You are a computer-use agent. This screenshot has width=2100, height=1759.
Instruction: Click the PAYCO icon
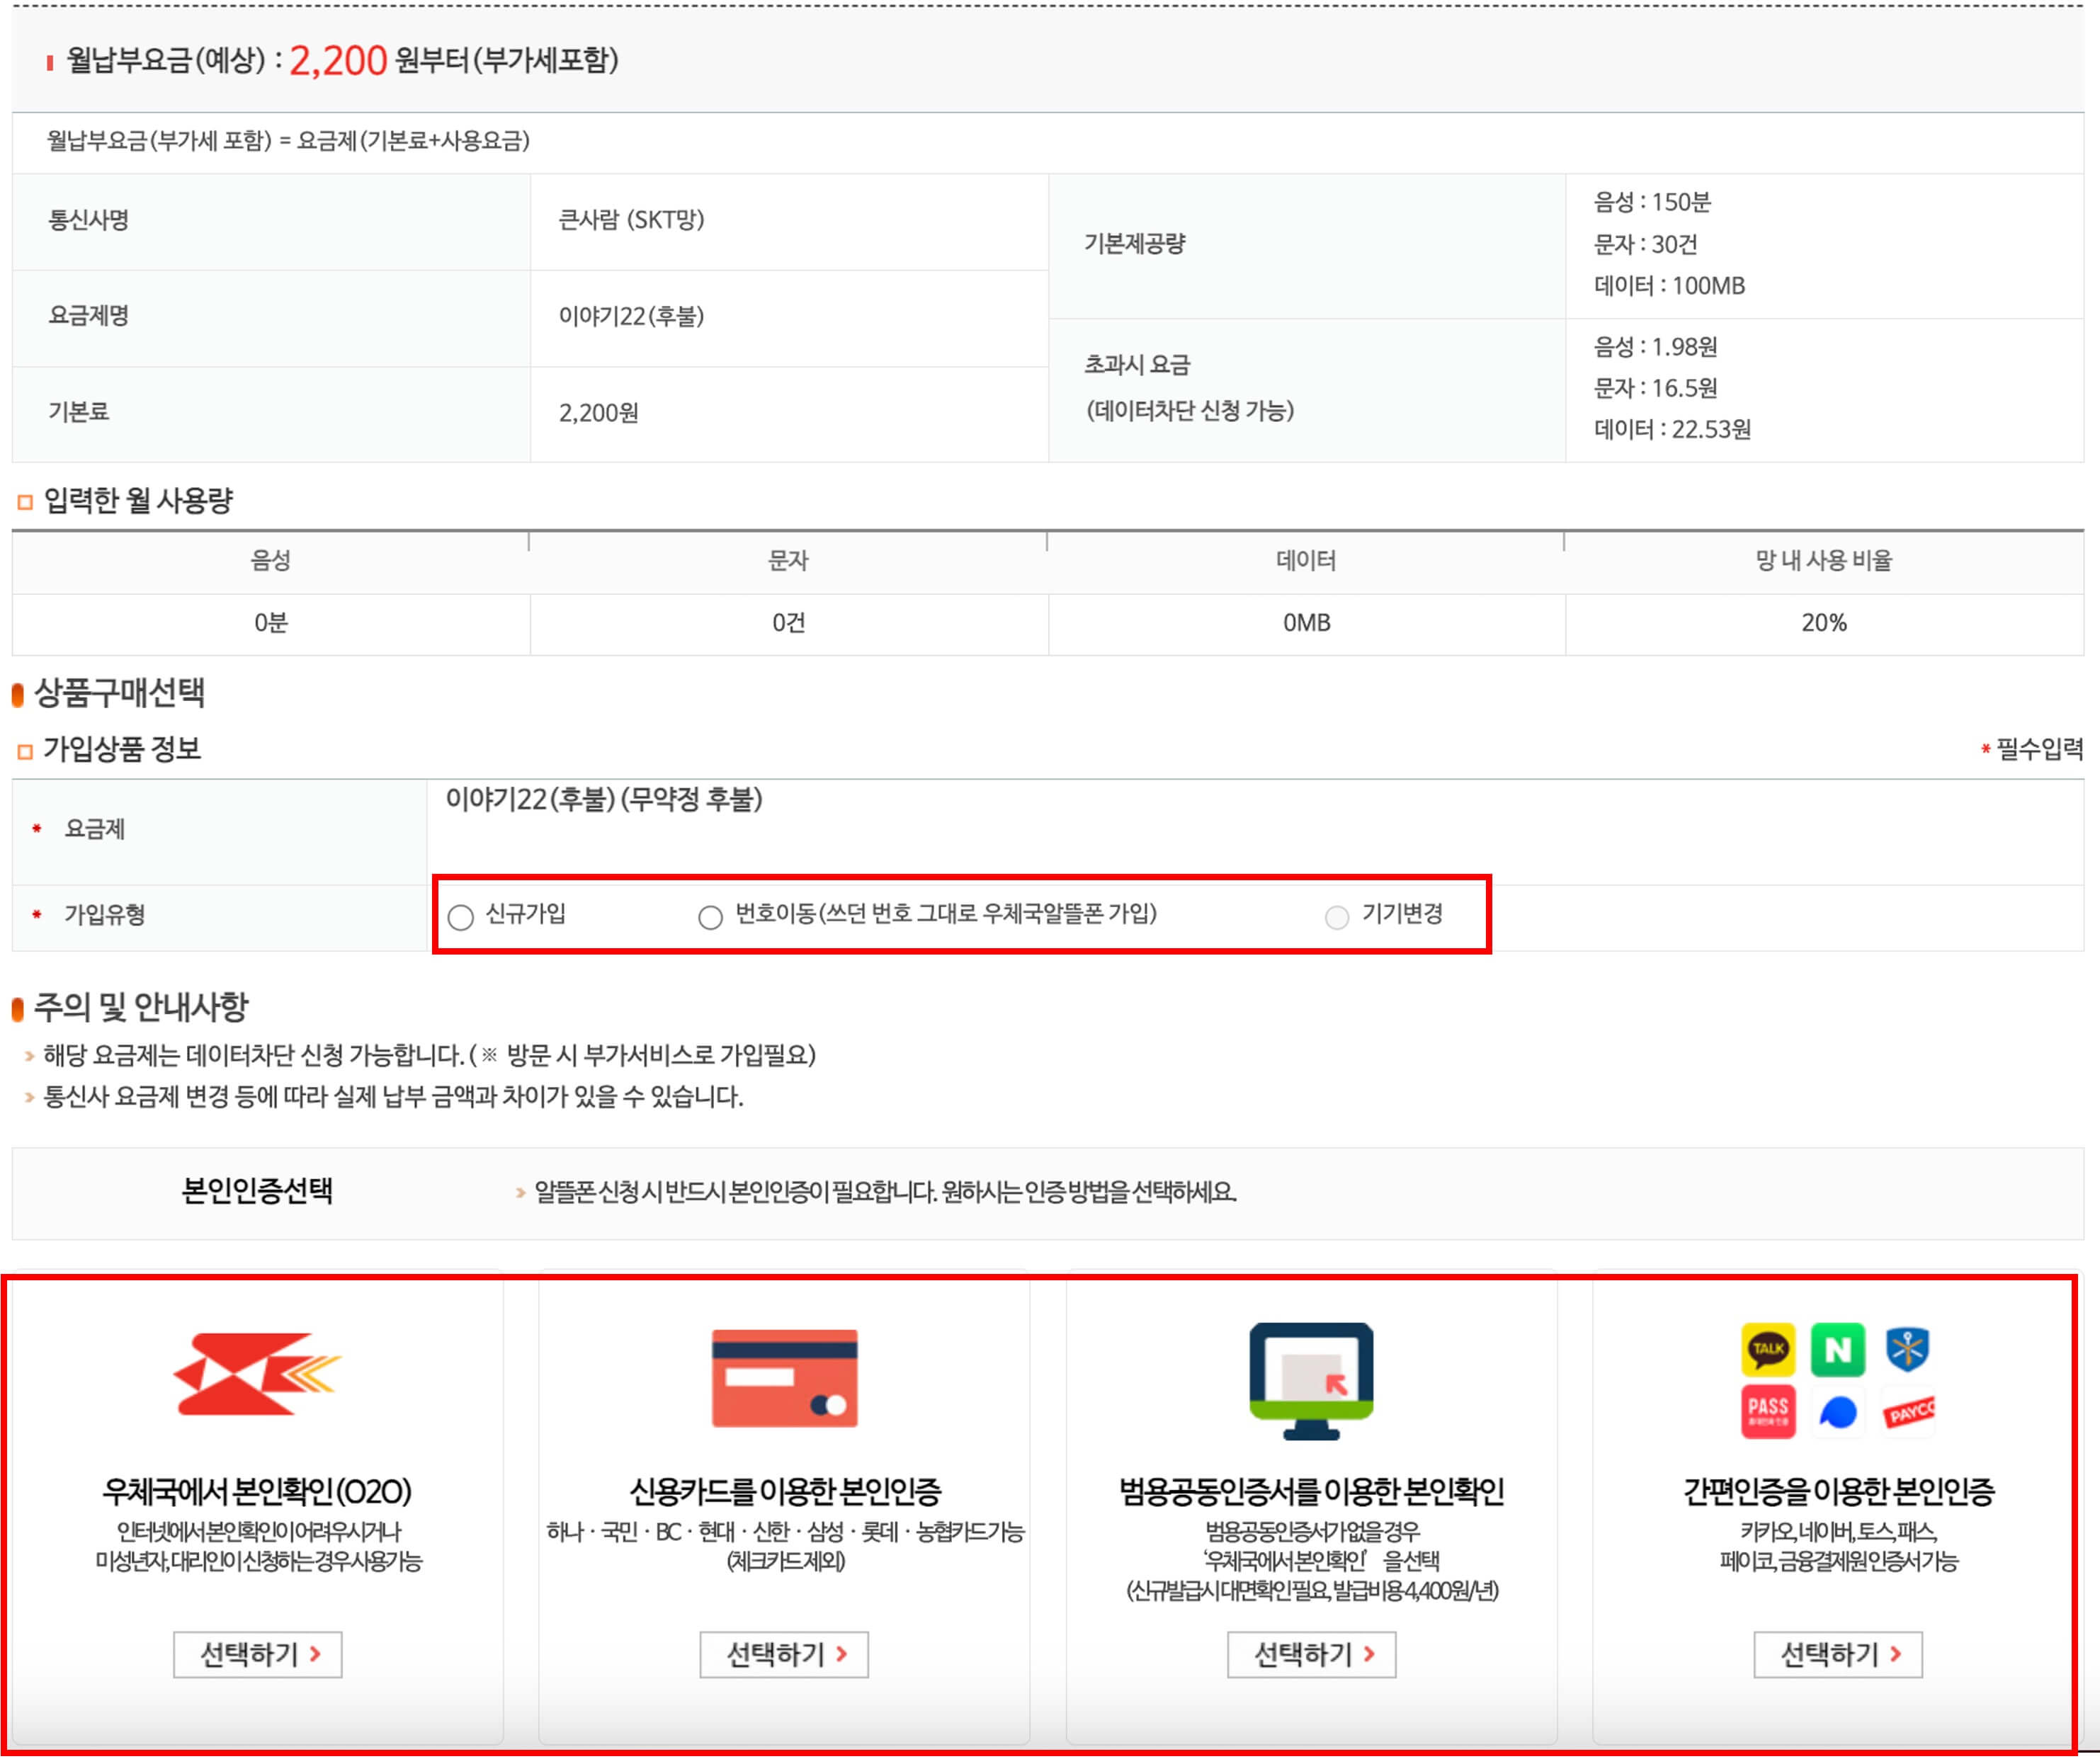point(1909,1412)
